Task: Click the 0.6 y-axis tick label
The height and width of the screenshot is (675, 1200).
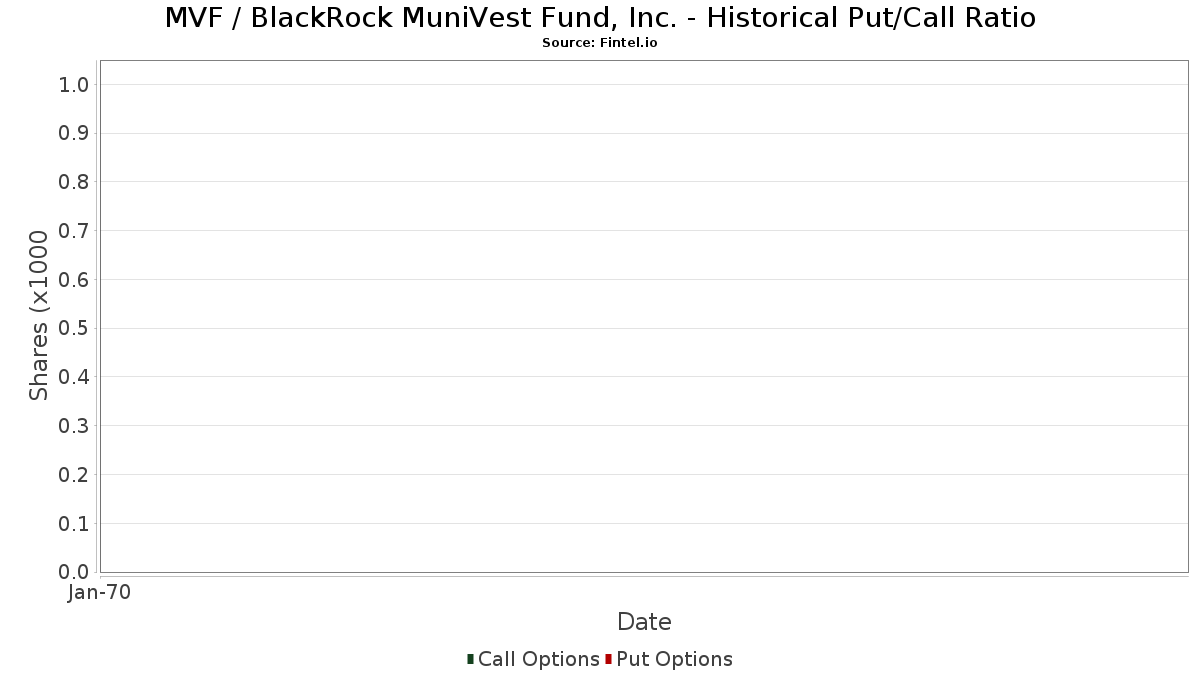Action: pyautogui.click(x=75, y=280)
